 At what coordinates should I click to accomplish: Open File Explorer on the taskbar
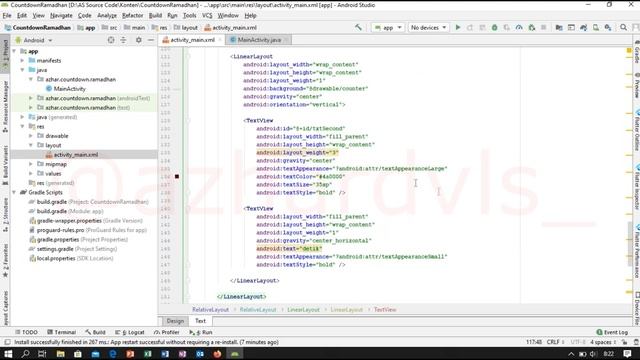[60, 354]
